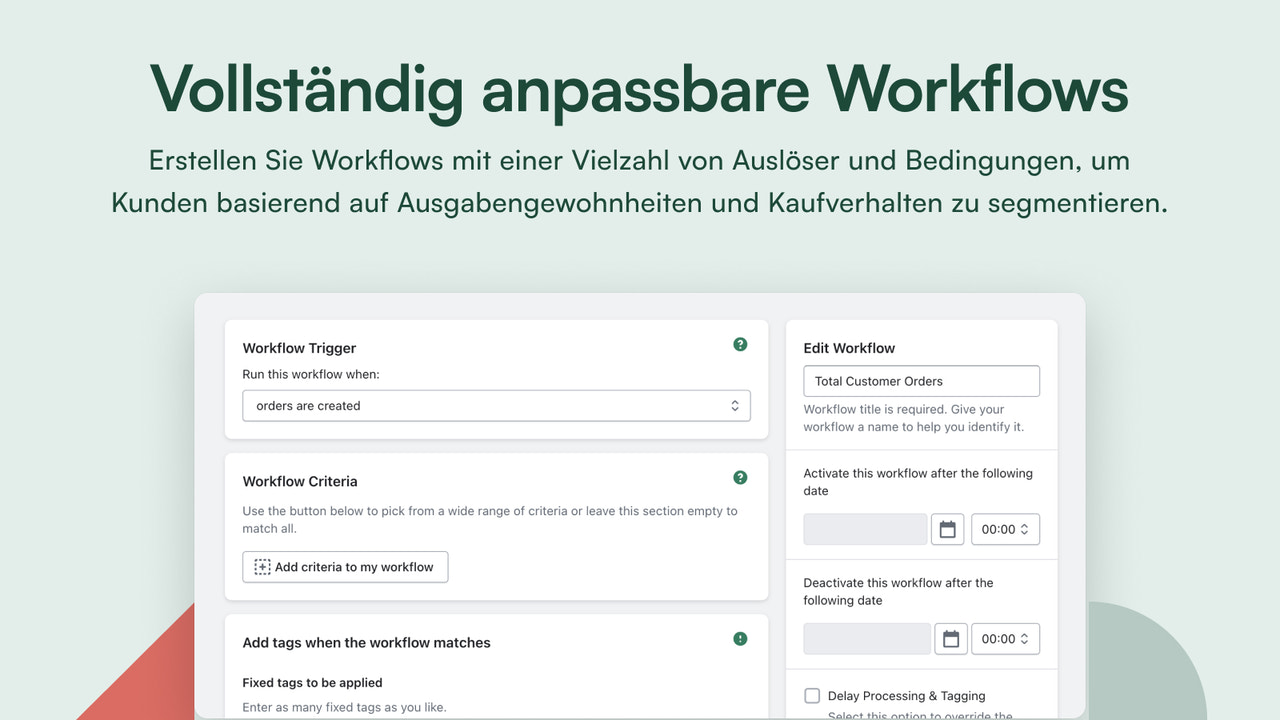The height and width of the screenshot is (720, 1280).
Task: Click the 'Edit Workflow' heading
Action: pyautogui.click(x=849, y=348)
